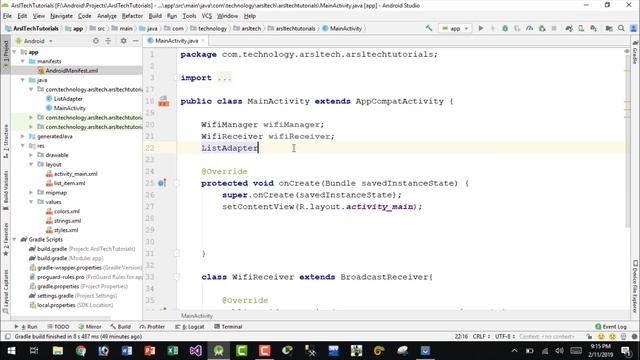The width and height of the screenshot is (640, 360).
Task: Click the override gutter icon beside onCreate
Action: pos(162,183)
